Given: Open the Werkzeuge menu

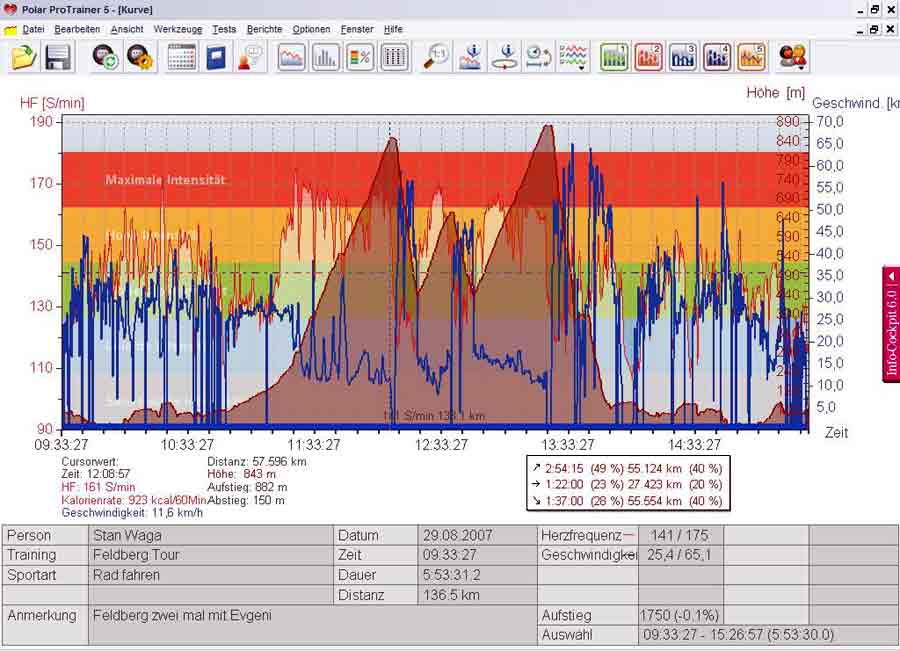Looking at the screenshot, I should pos(177,30).
